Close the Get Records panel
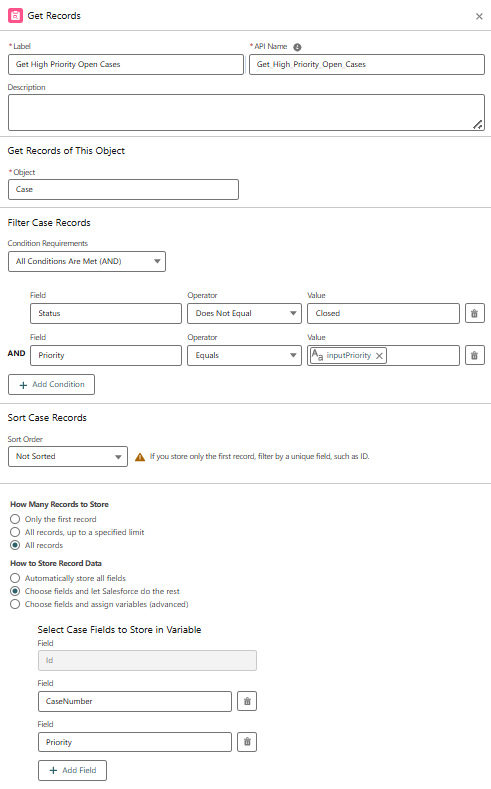491x789 pixels. click(479, 17)
